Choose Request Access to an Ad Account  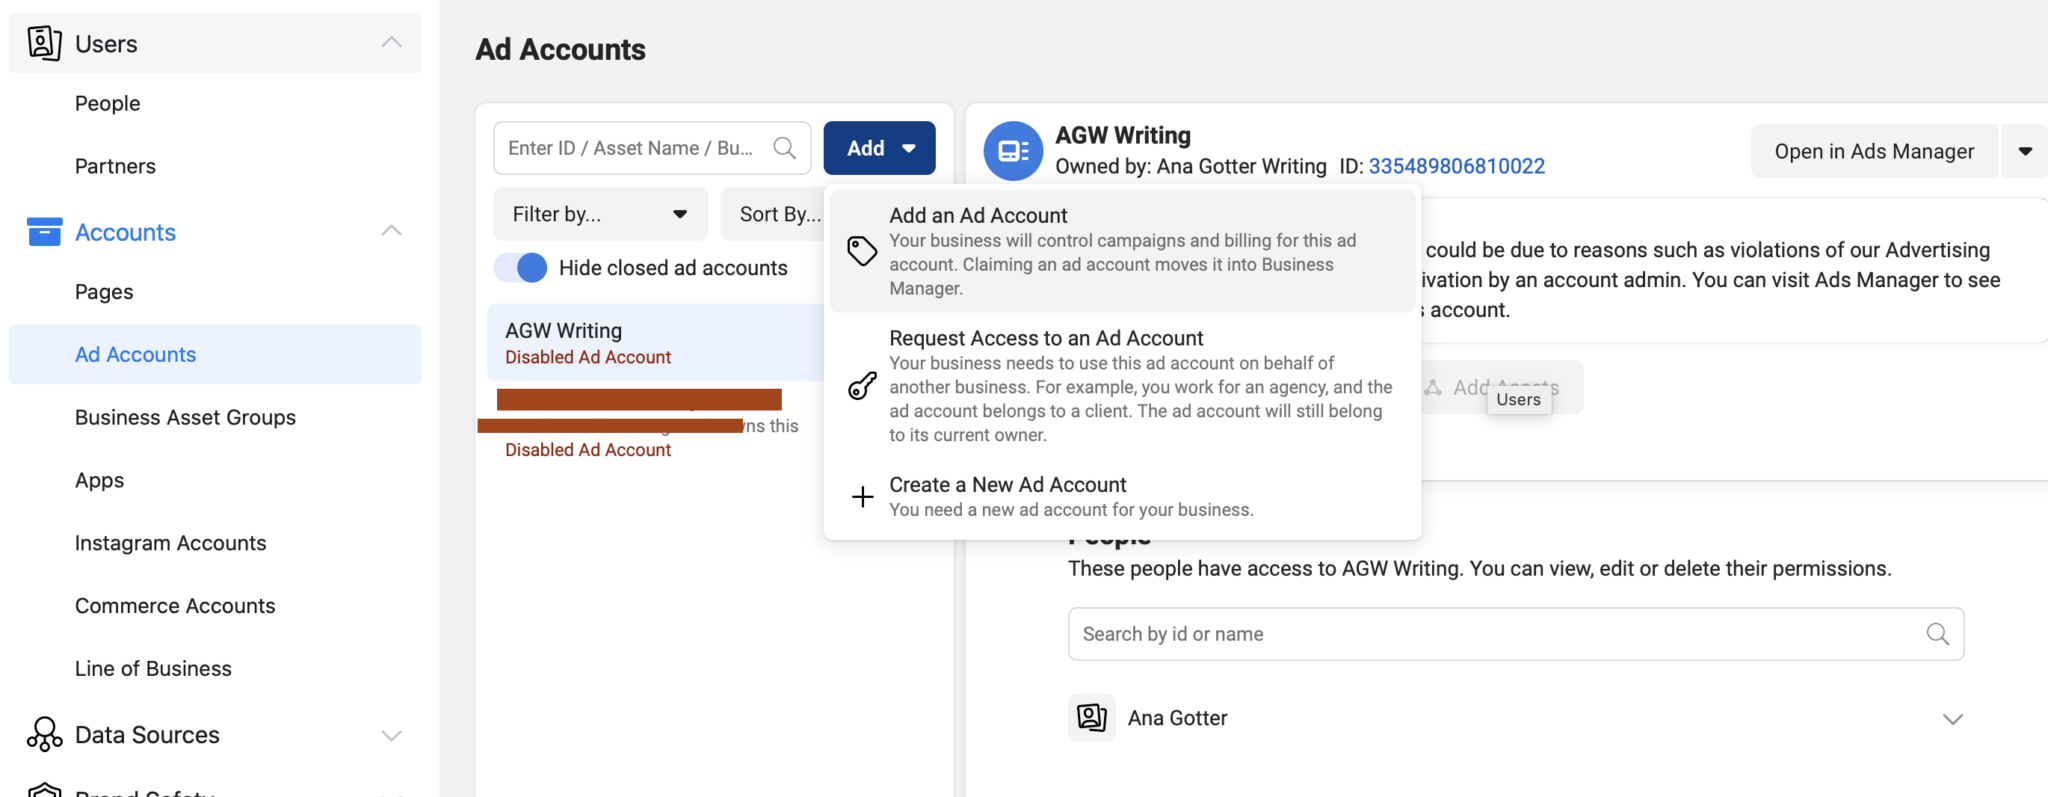(x=1122, y=386)
